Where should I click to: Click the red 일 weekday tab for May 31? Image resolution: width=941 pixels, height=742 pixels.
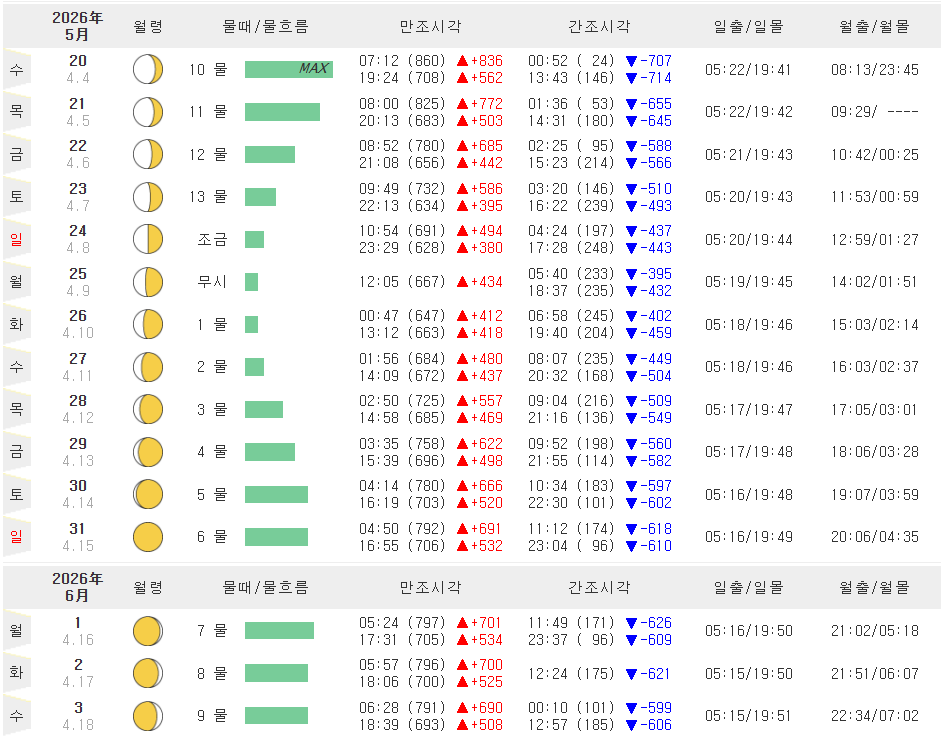(x=16, y=537)
